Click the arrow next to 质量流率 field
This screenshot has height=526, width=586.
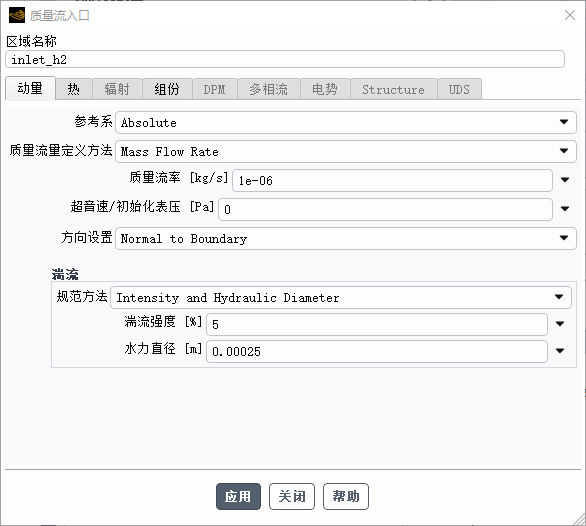point(565,180)
